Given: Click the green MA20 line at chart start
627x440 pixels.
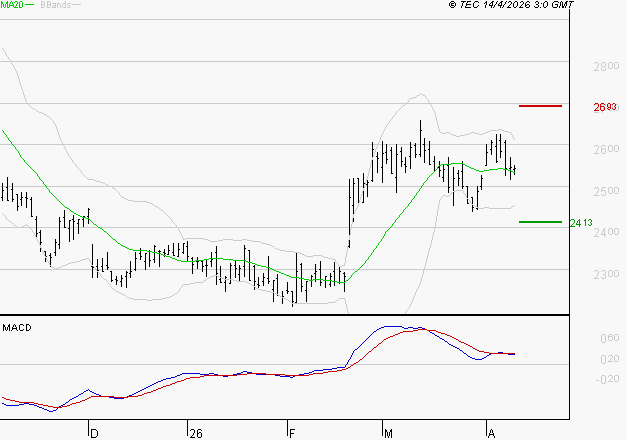Looking at the screenshot, I should (3, 133).
